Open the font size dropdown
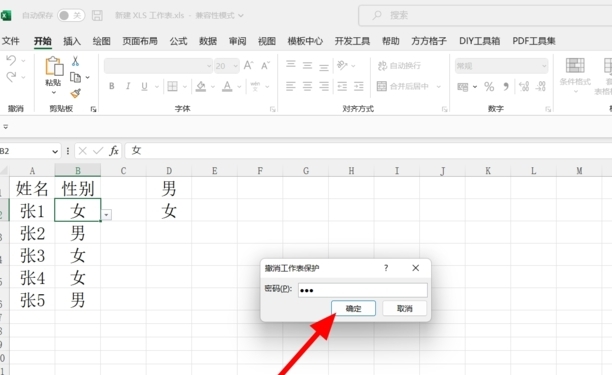612x375 pixels. click(x=235, y=66)
